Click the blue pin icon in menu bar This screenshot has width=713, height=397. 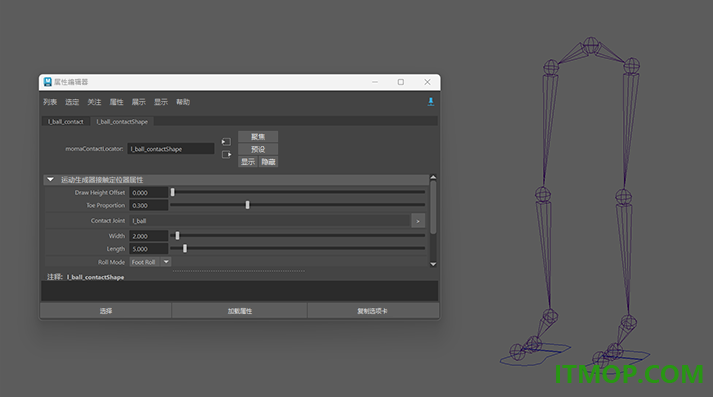(430, 102)
